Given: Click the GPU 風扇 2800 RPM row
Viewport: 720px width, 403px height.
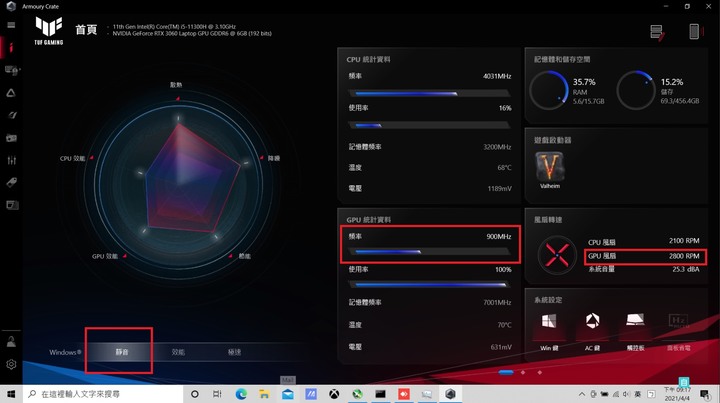Looking at the screenshot, I should tap(644, 256).
